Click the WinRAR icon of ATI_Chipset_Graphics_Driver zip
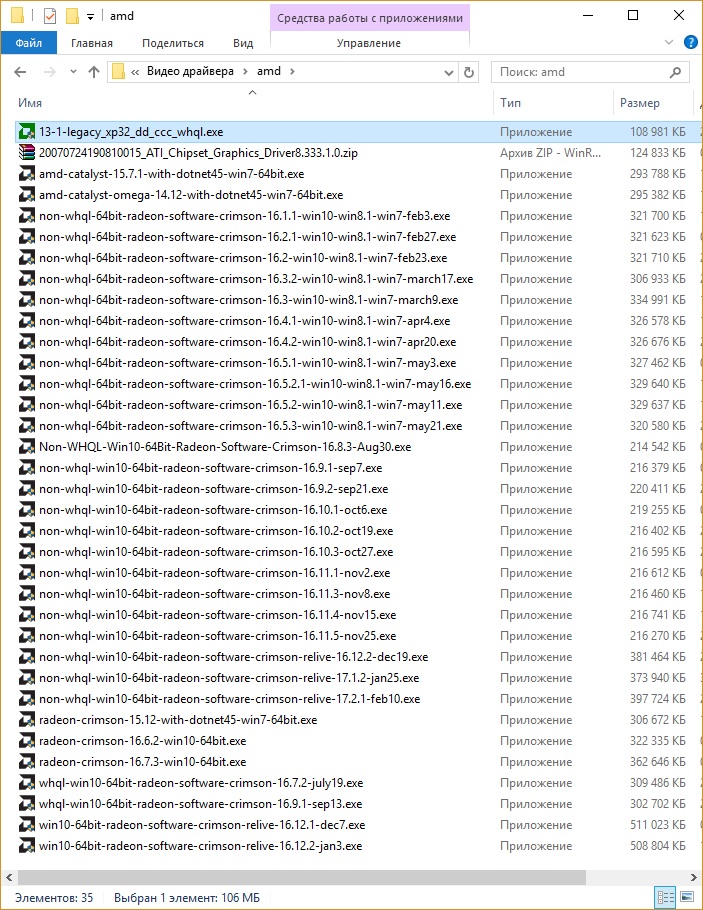The image size is (703, 910). (27, 153)
